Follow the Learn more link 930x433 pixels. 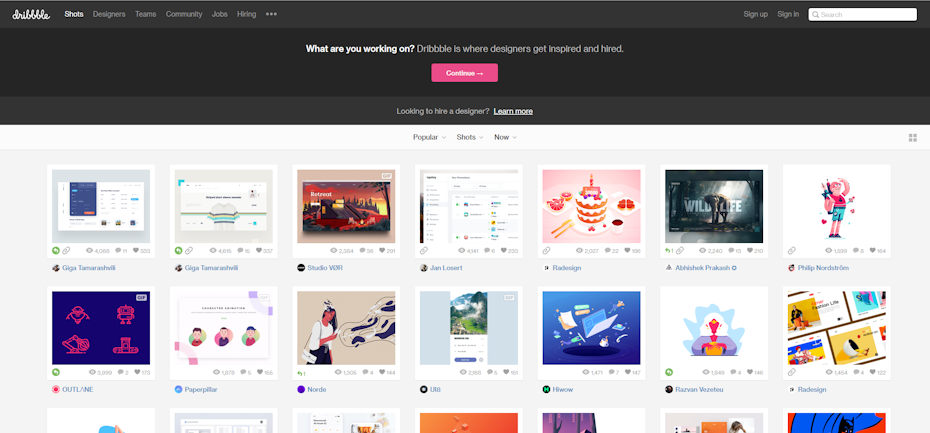(x=513, y=111)
